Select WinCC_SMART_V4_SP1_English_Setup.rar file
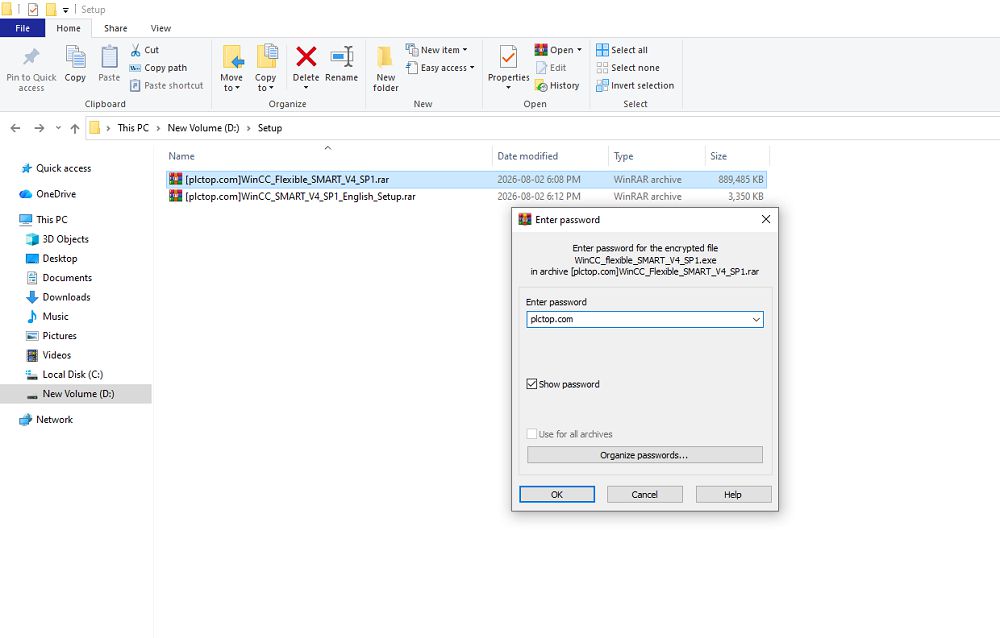Image resolution: width=1000 pixels, height=638 pixels. (466, 197)
